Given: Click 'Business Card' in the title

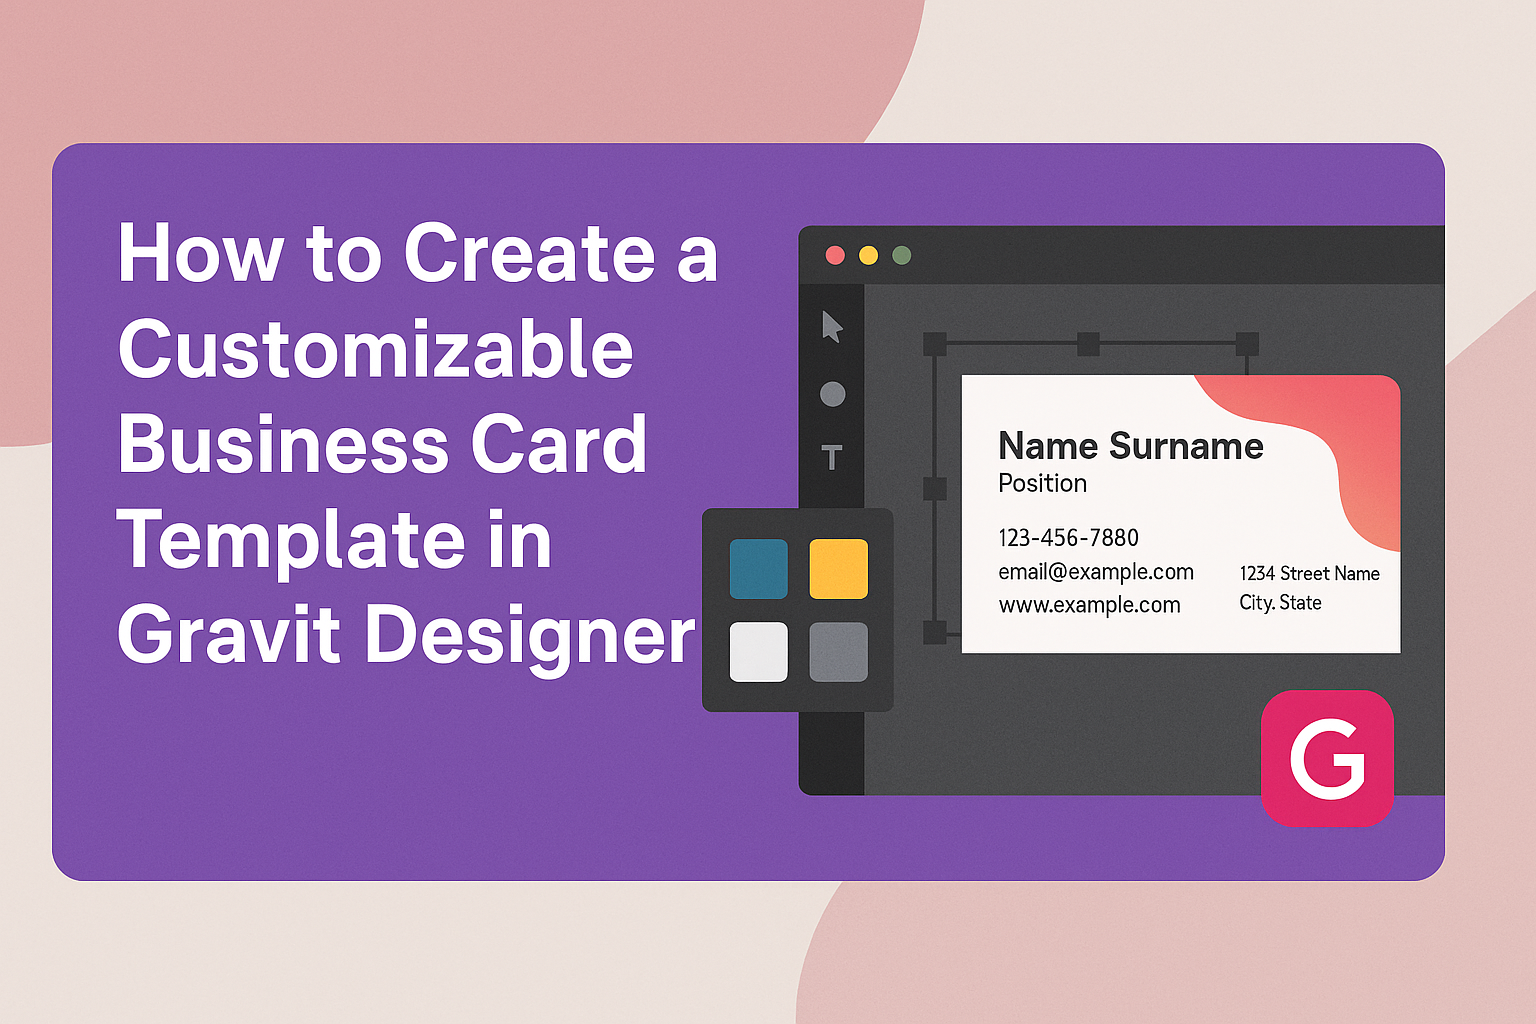Looking at the screenshot, I should click(383, 445).
